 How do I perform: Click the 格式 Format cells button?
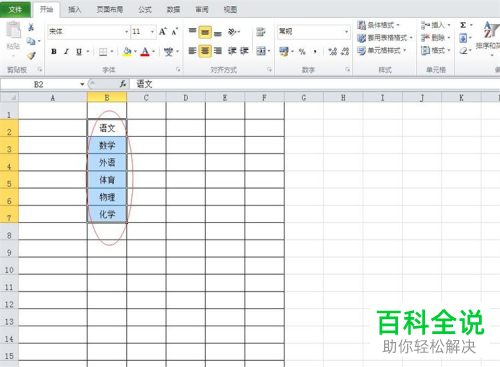(435, 50)
